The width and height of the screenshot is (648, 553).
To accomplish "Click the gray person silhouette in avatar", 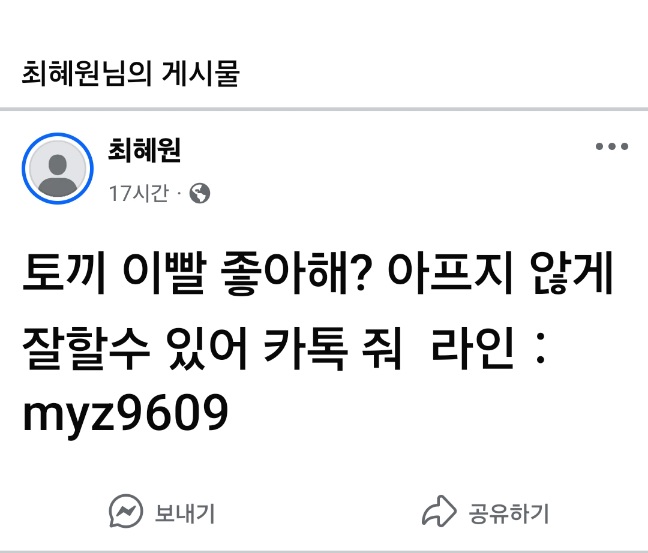I will [x=57, y=175].
